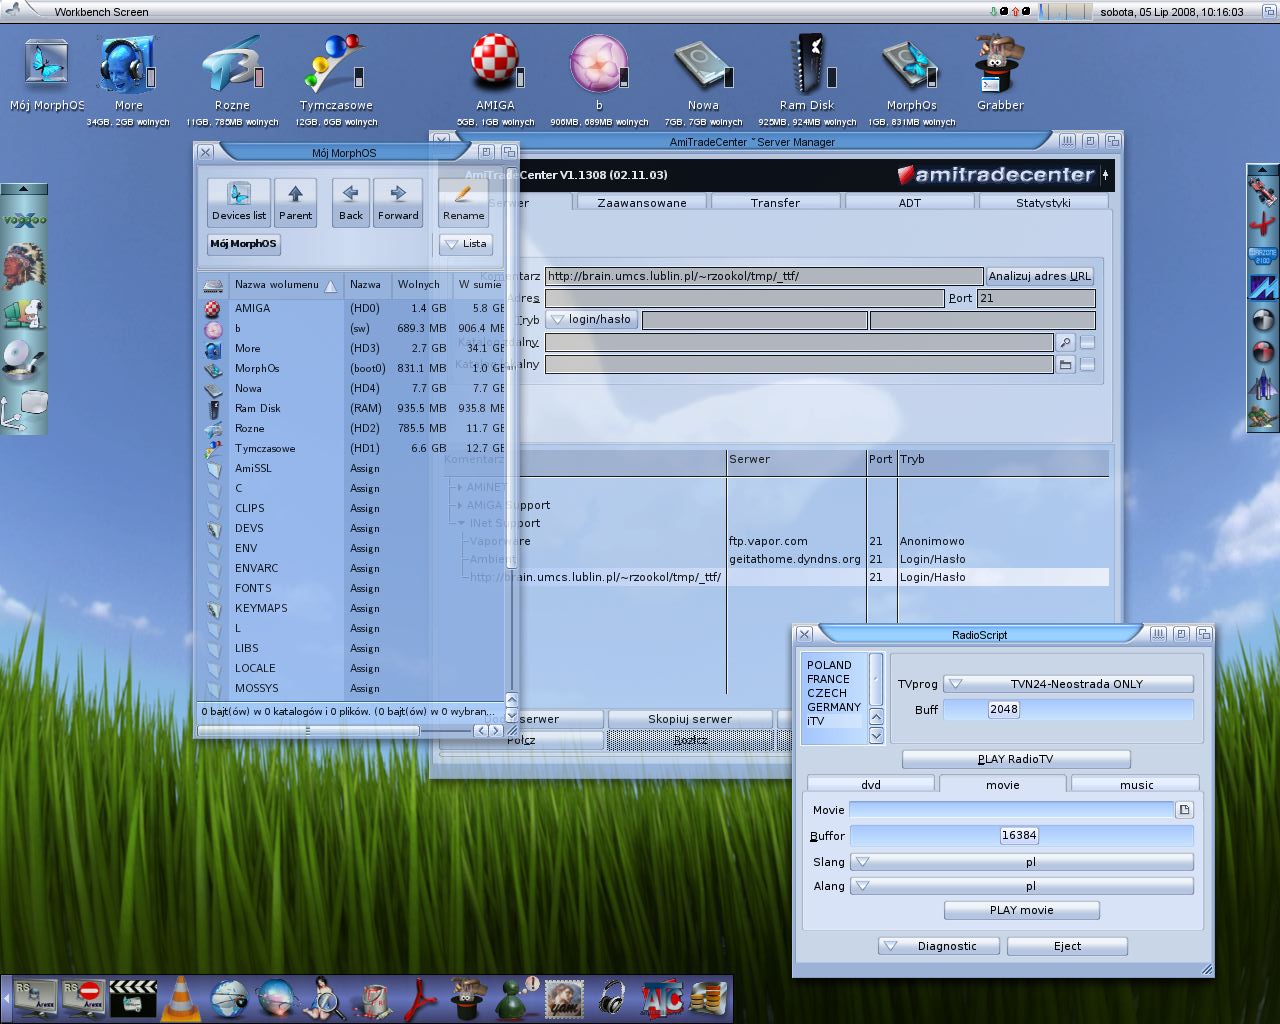
Task: Open the Alang language dropdown
Action: tap(1022, 886)
